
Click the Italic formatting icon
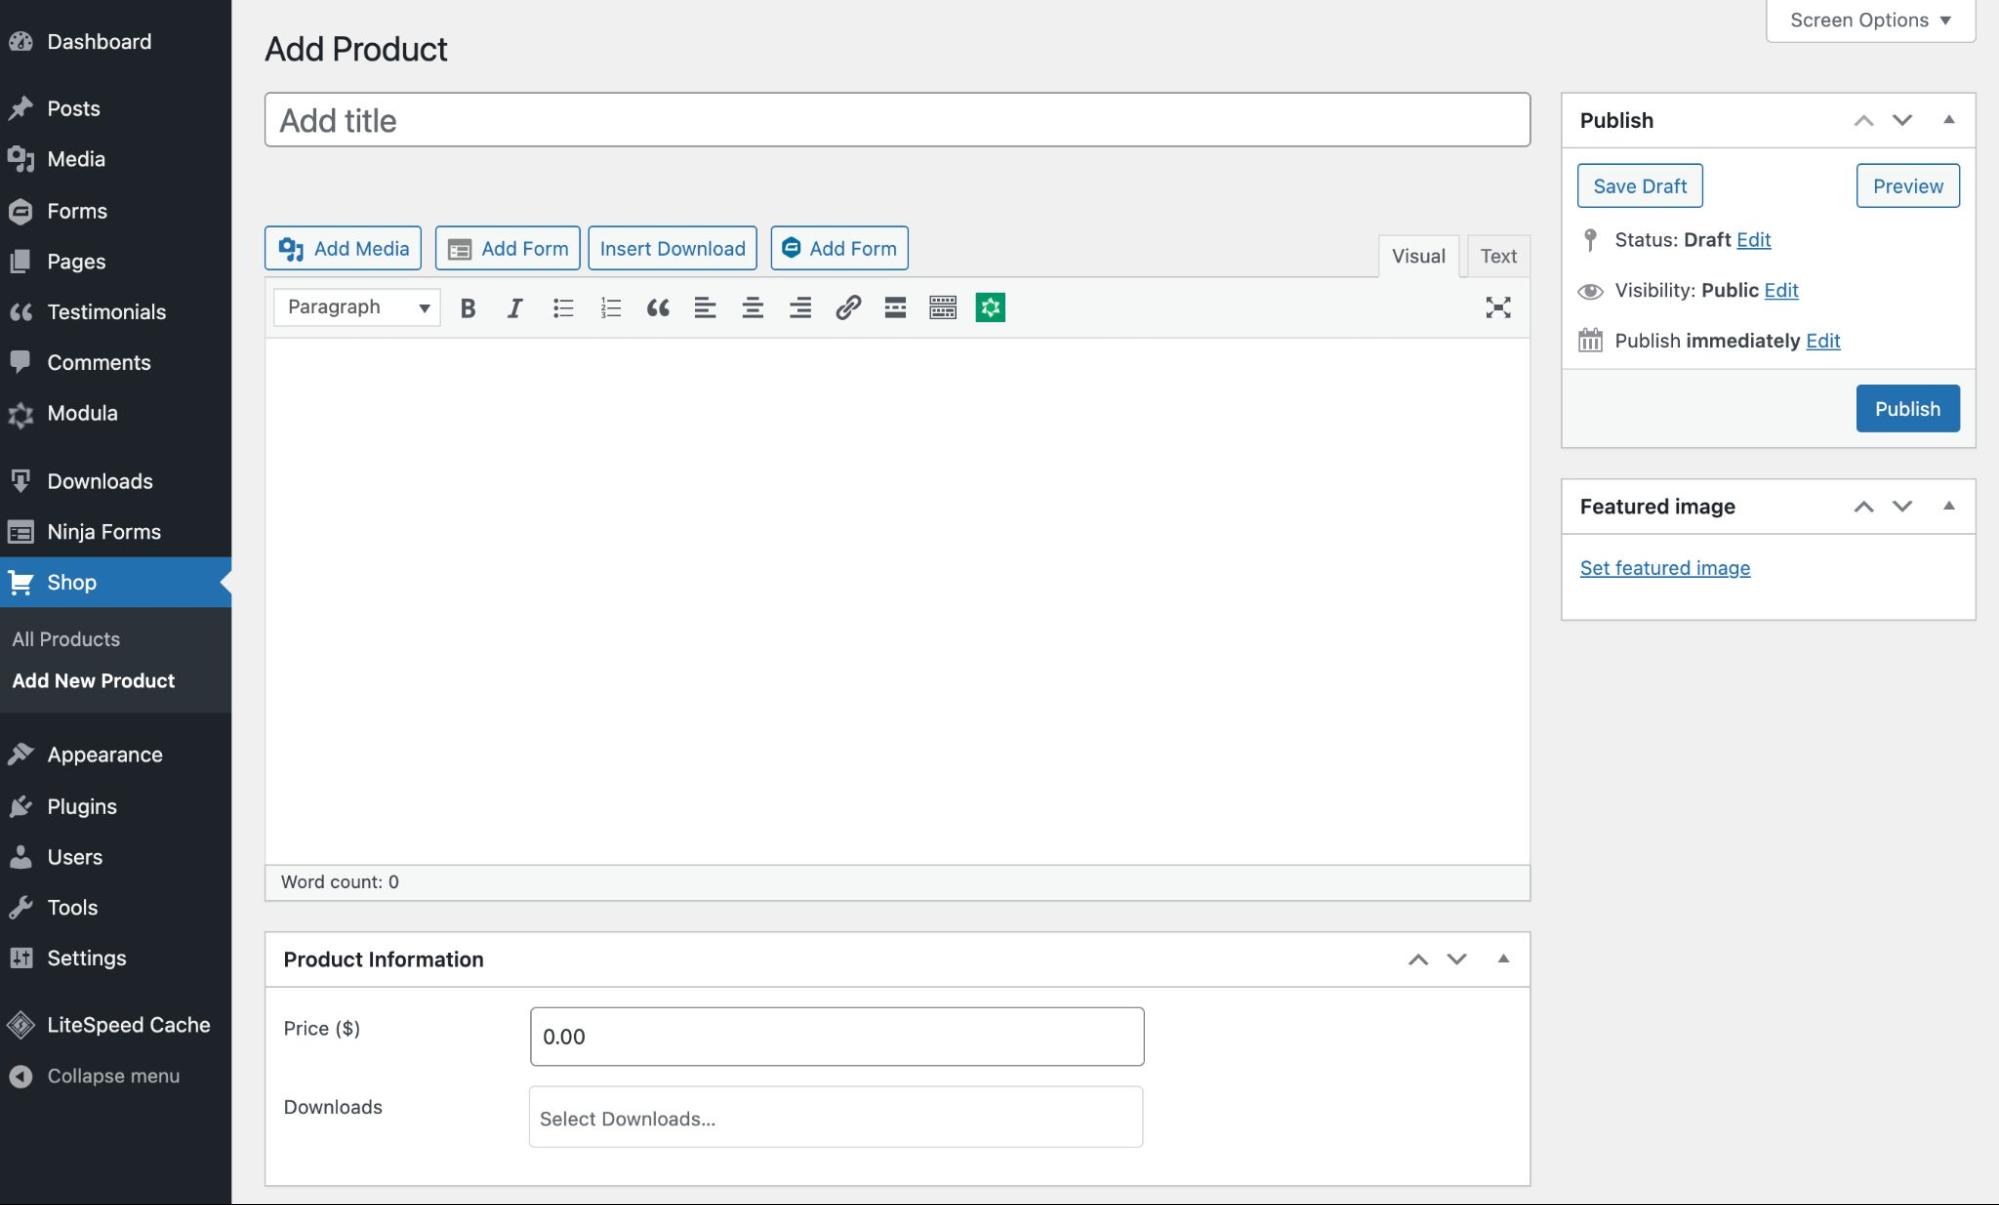click(x=515, y=306)
